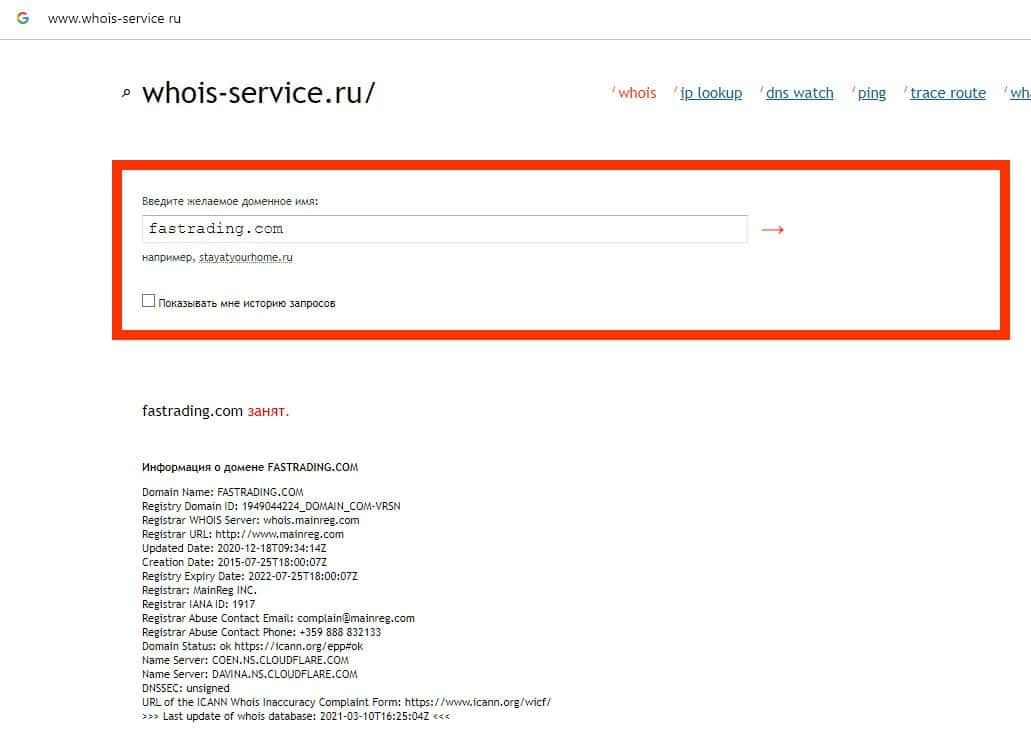Focus the domain name input field
Screen dimensions: 1031x733
click(x=444, y=229)
